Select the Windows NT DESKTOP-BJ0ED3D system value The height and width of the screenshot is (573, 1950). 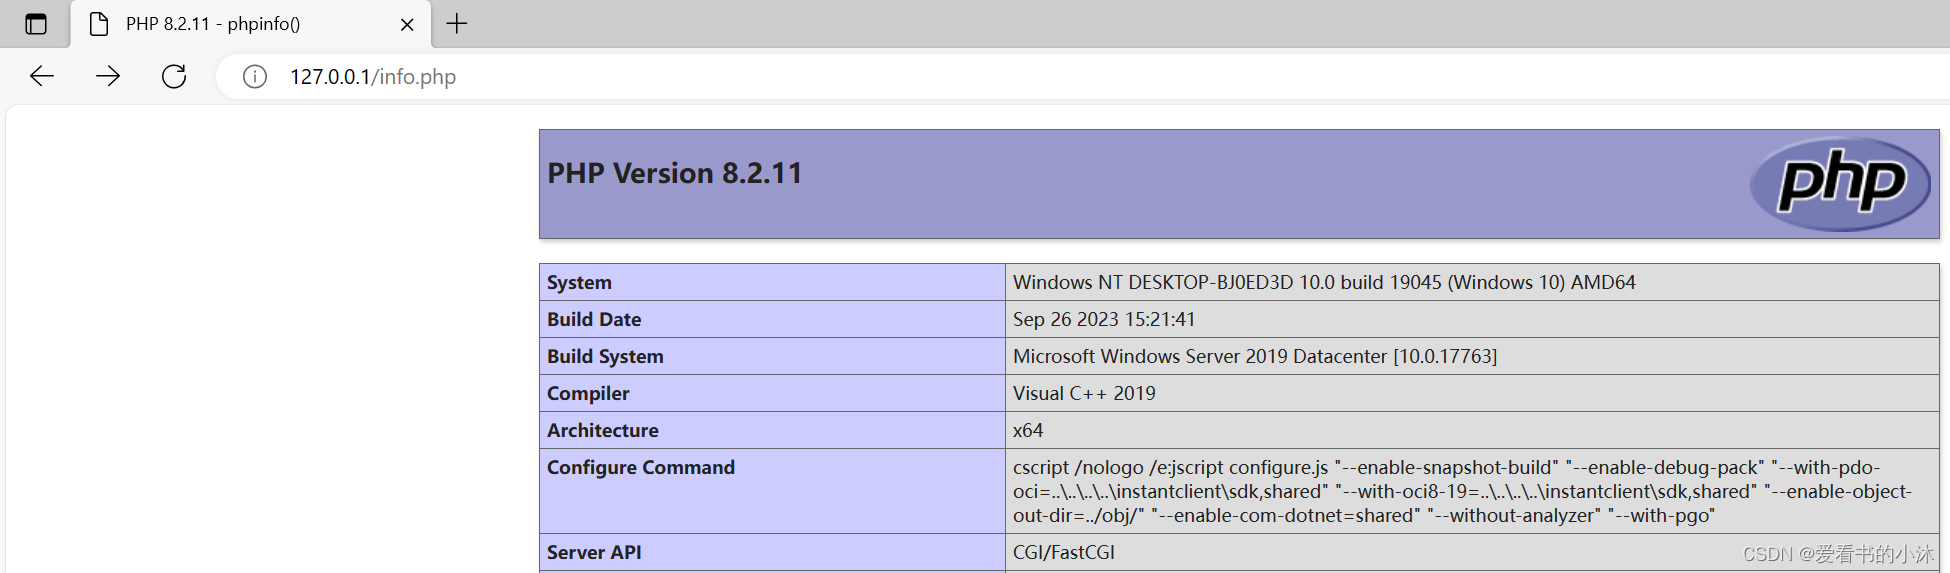click(x=1324, y=283)
